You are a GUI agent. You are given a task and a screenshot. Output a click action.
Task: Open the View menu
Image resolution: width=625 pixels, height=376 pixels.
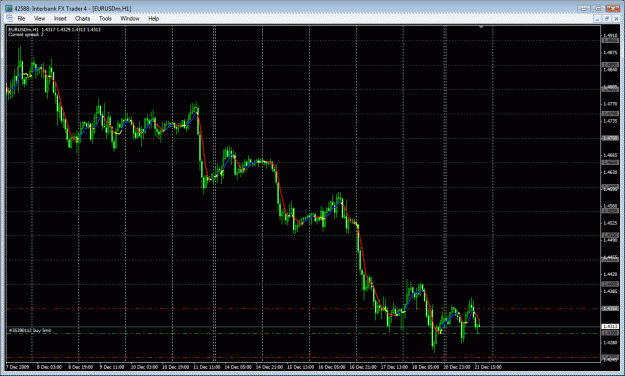click(x=39, y=19)
